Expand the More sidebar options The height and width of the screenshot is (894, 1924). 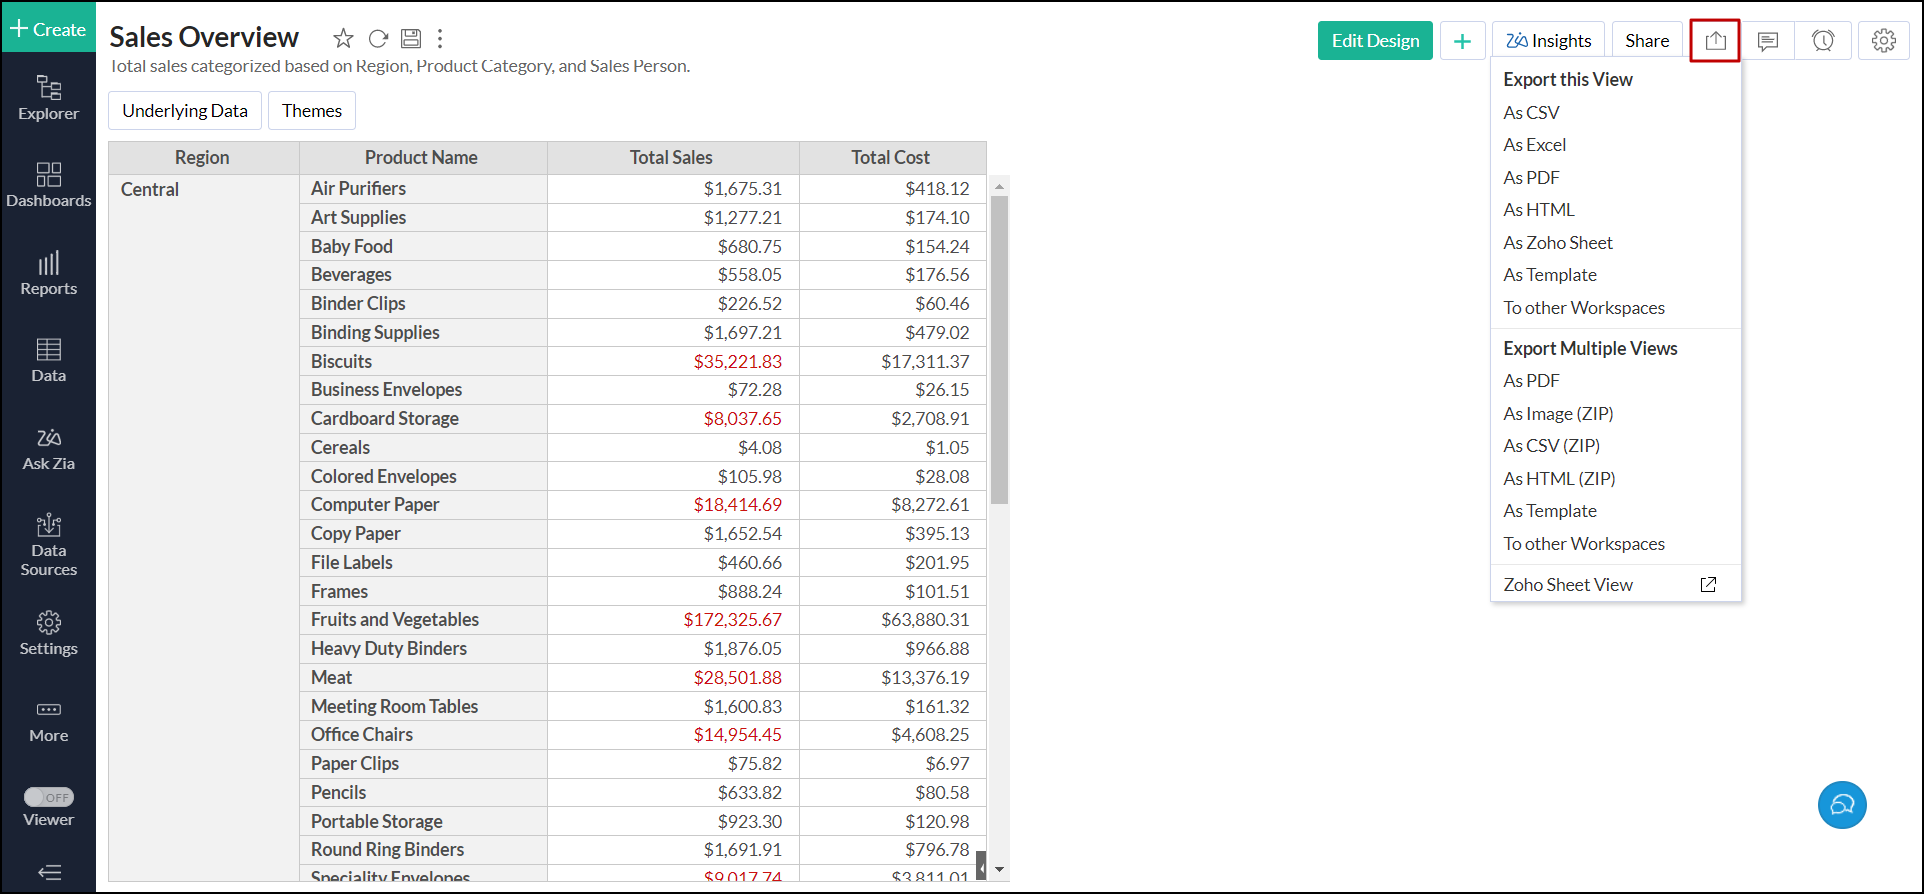point(48,721)
